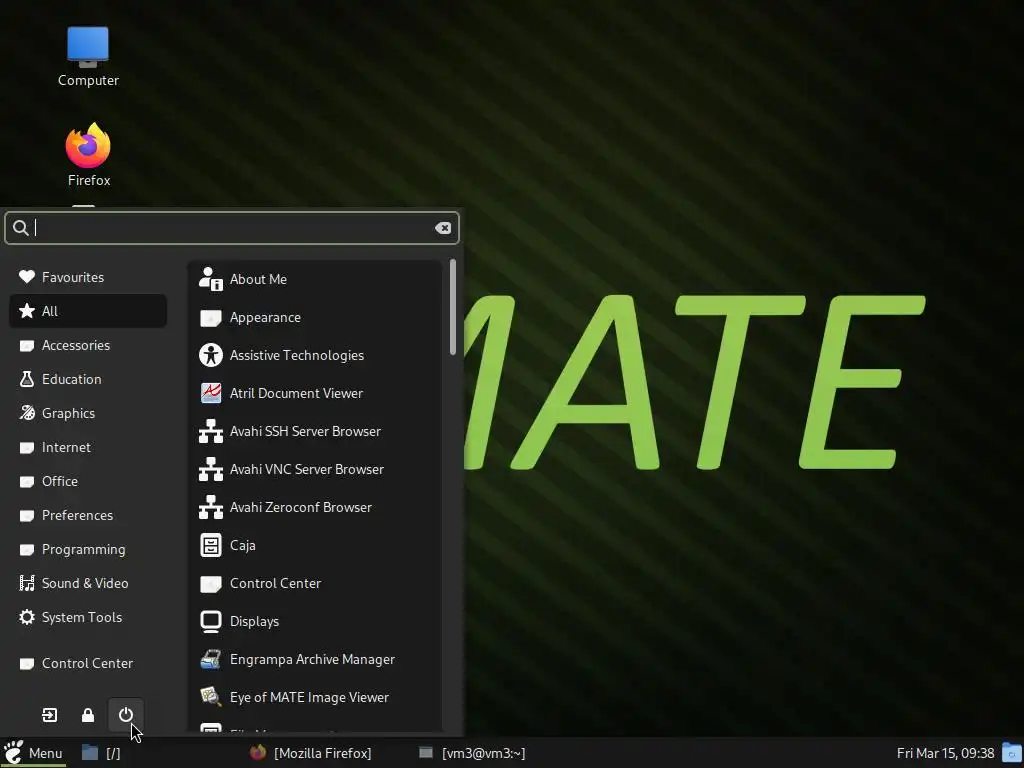Click the Eye of MATE Image Viewer icon
Image resolution: width=1024 pixels, height=768 pixels.
[210, 697]
